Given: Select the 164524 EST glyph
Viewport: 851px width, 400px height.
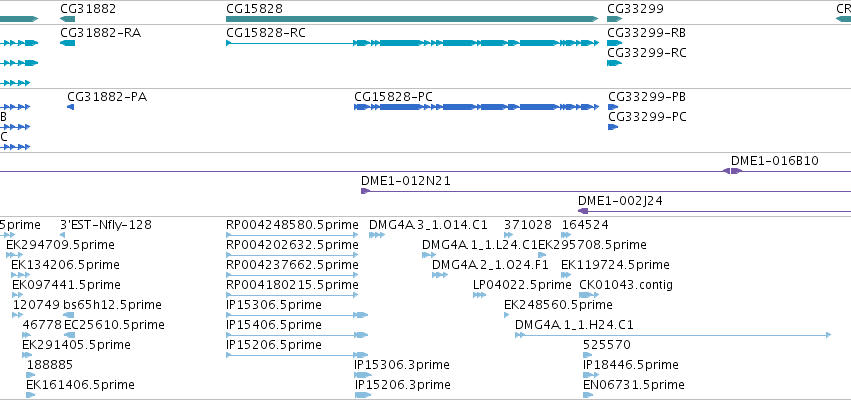Looking at the screenshot, I should point(566,235).
